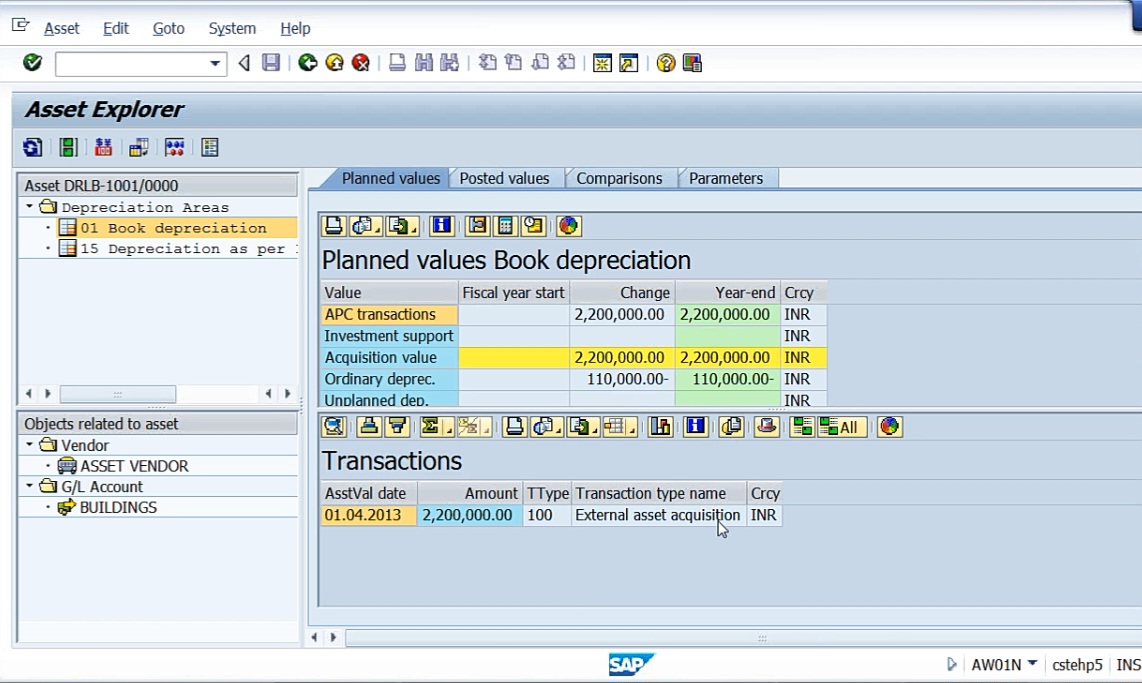
Task: Click the Transaction type name column header
Action: 658,493
